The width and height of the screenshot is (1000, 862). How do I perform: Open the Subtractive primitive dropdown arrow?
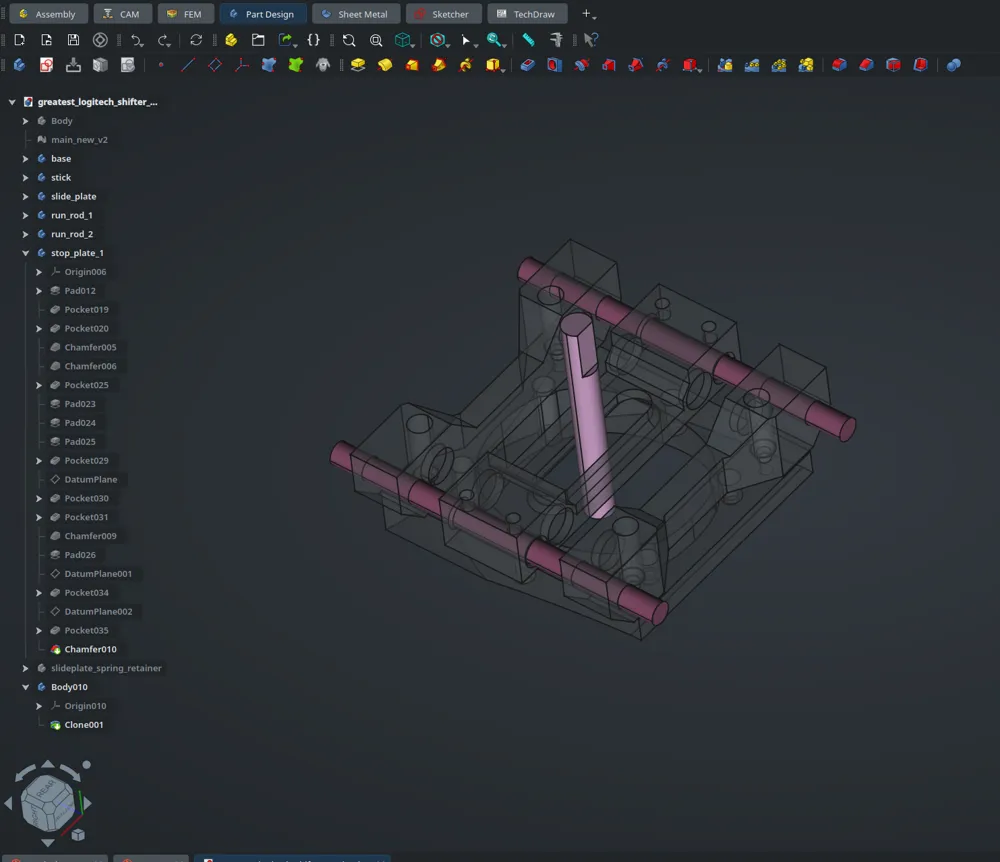pos(700,70)
